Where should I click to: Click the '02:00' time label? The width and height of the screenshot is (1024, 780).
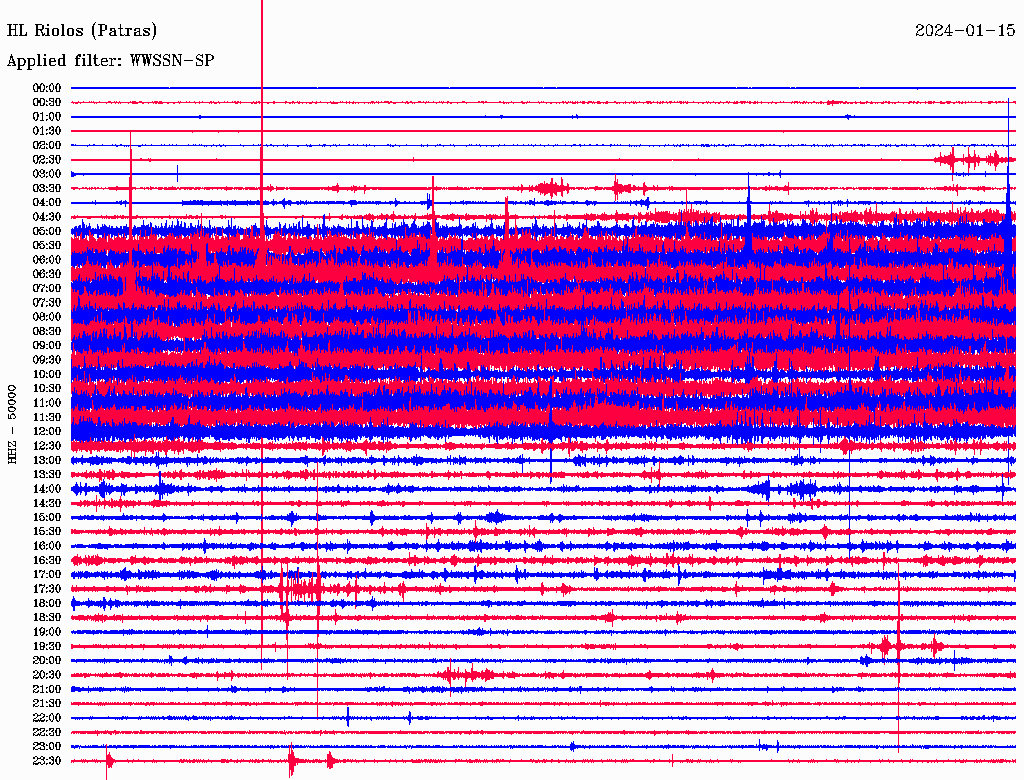[x=47, y=146]
